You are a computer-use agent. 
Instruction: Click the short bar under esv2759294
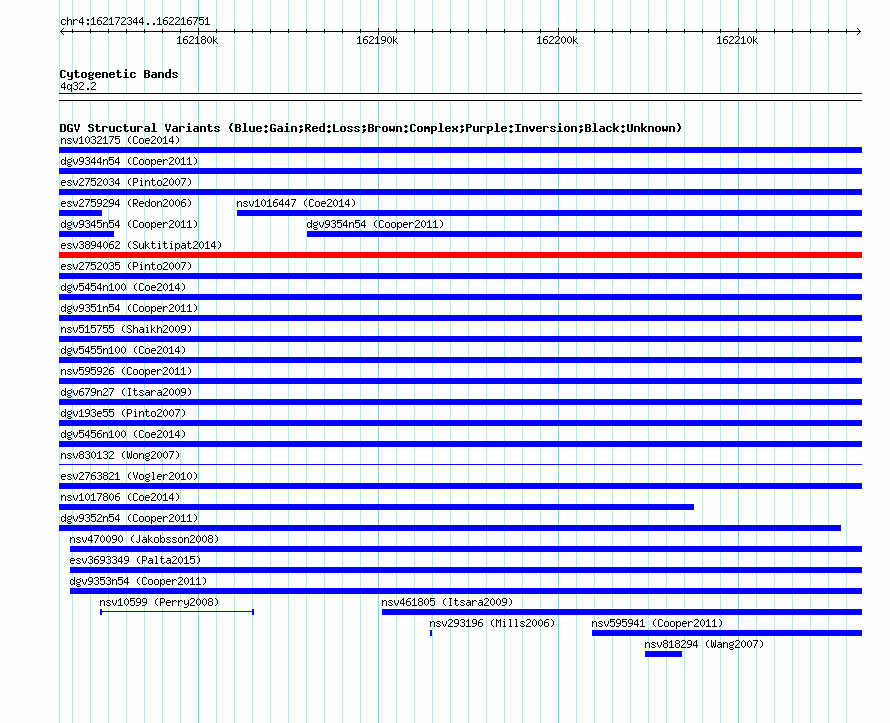(80, 213)
